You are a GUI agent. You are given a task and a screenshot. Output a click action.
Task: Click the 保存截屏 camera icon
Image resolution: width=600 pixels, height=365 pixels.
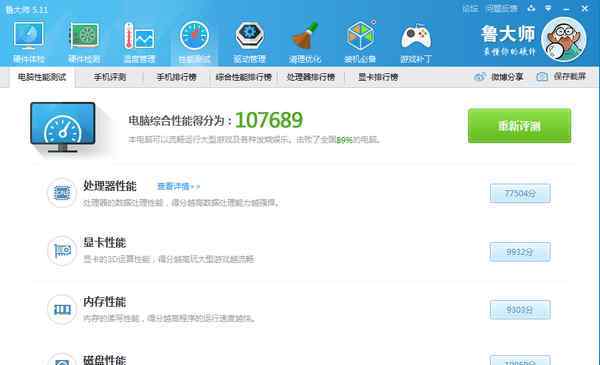[542, 77]
